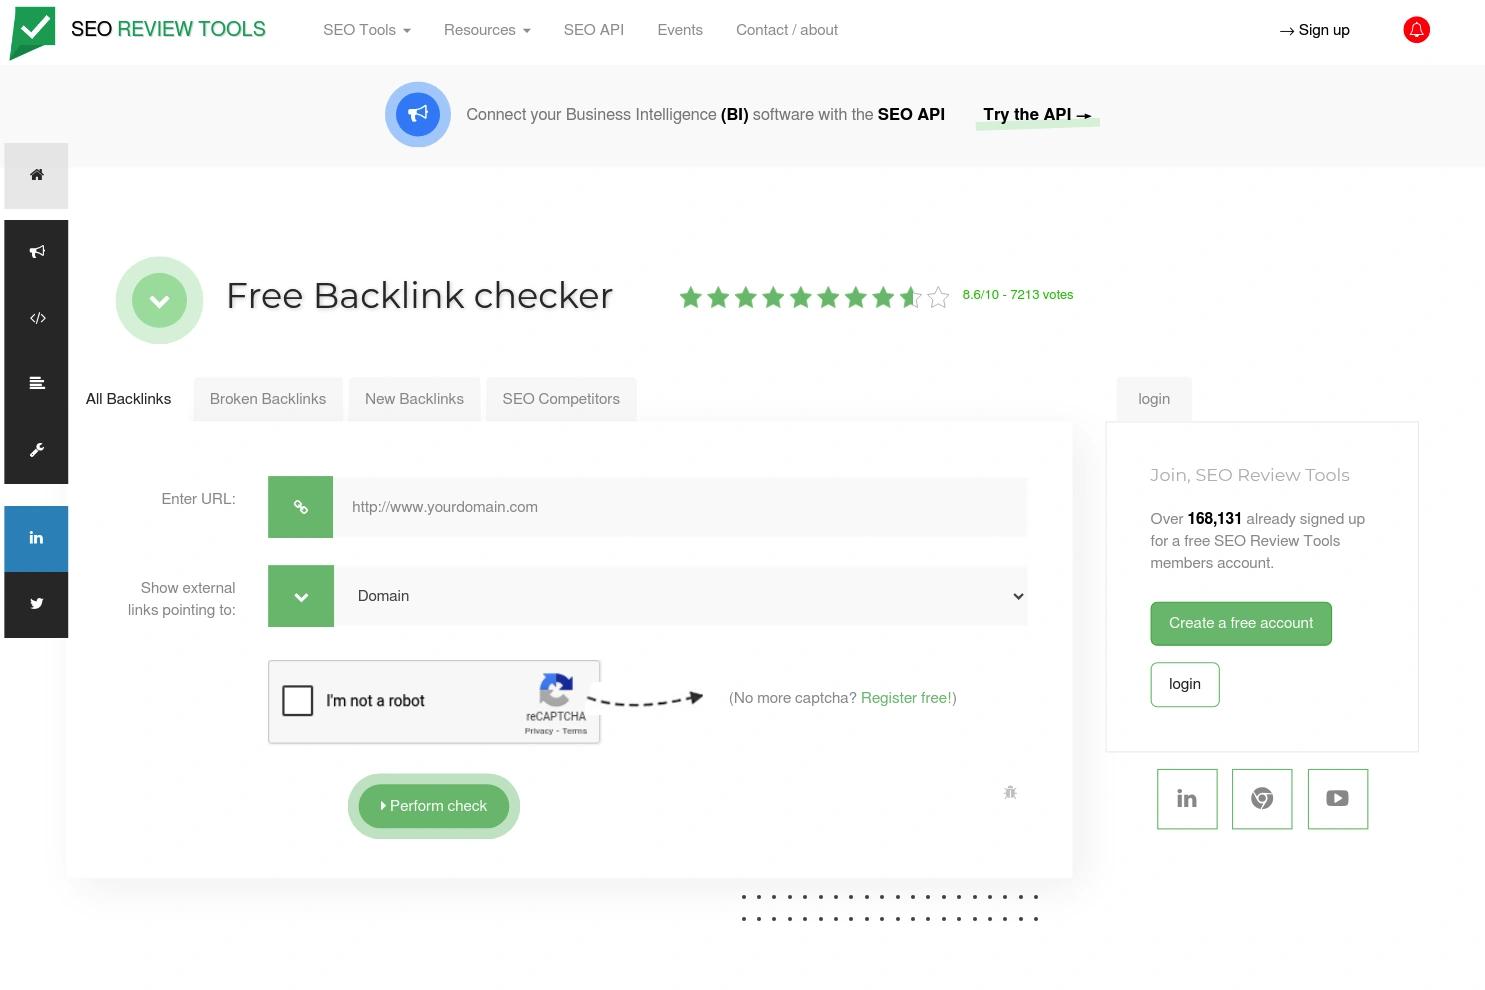
Task: Click the LinkedIn share icon in the sidebar
Action: pos(36,538)
